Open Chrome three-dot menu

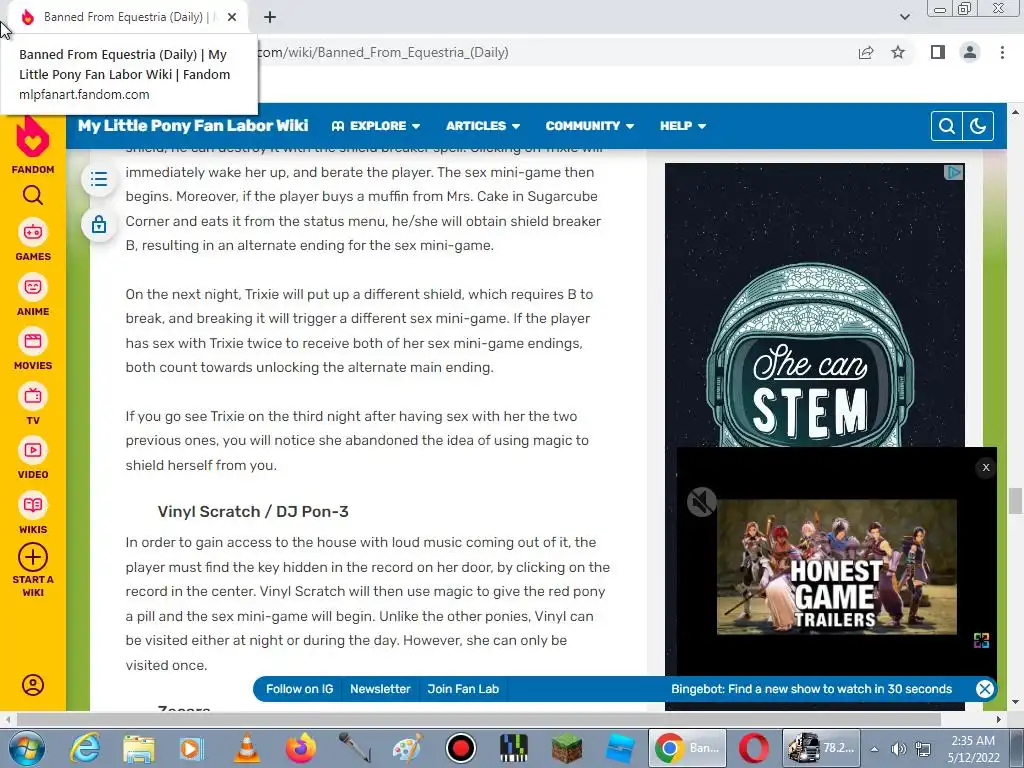tap(1002, 52)
